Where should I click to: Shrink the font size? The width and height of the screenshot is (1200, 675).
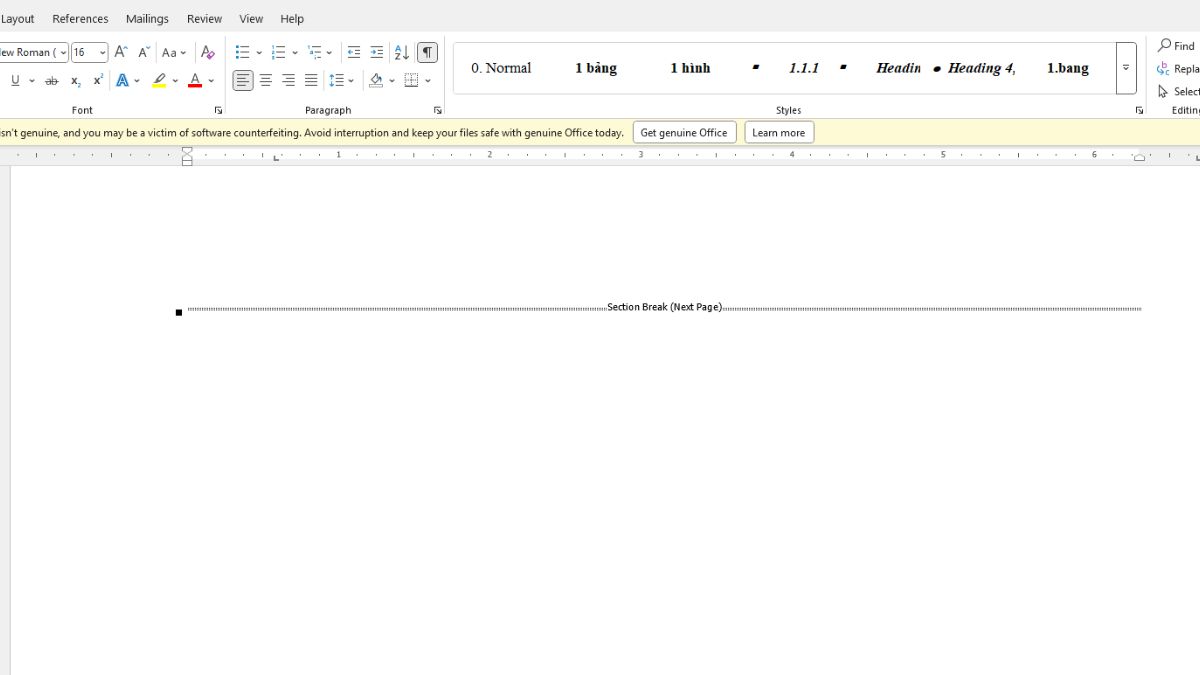point(143,52)
